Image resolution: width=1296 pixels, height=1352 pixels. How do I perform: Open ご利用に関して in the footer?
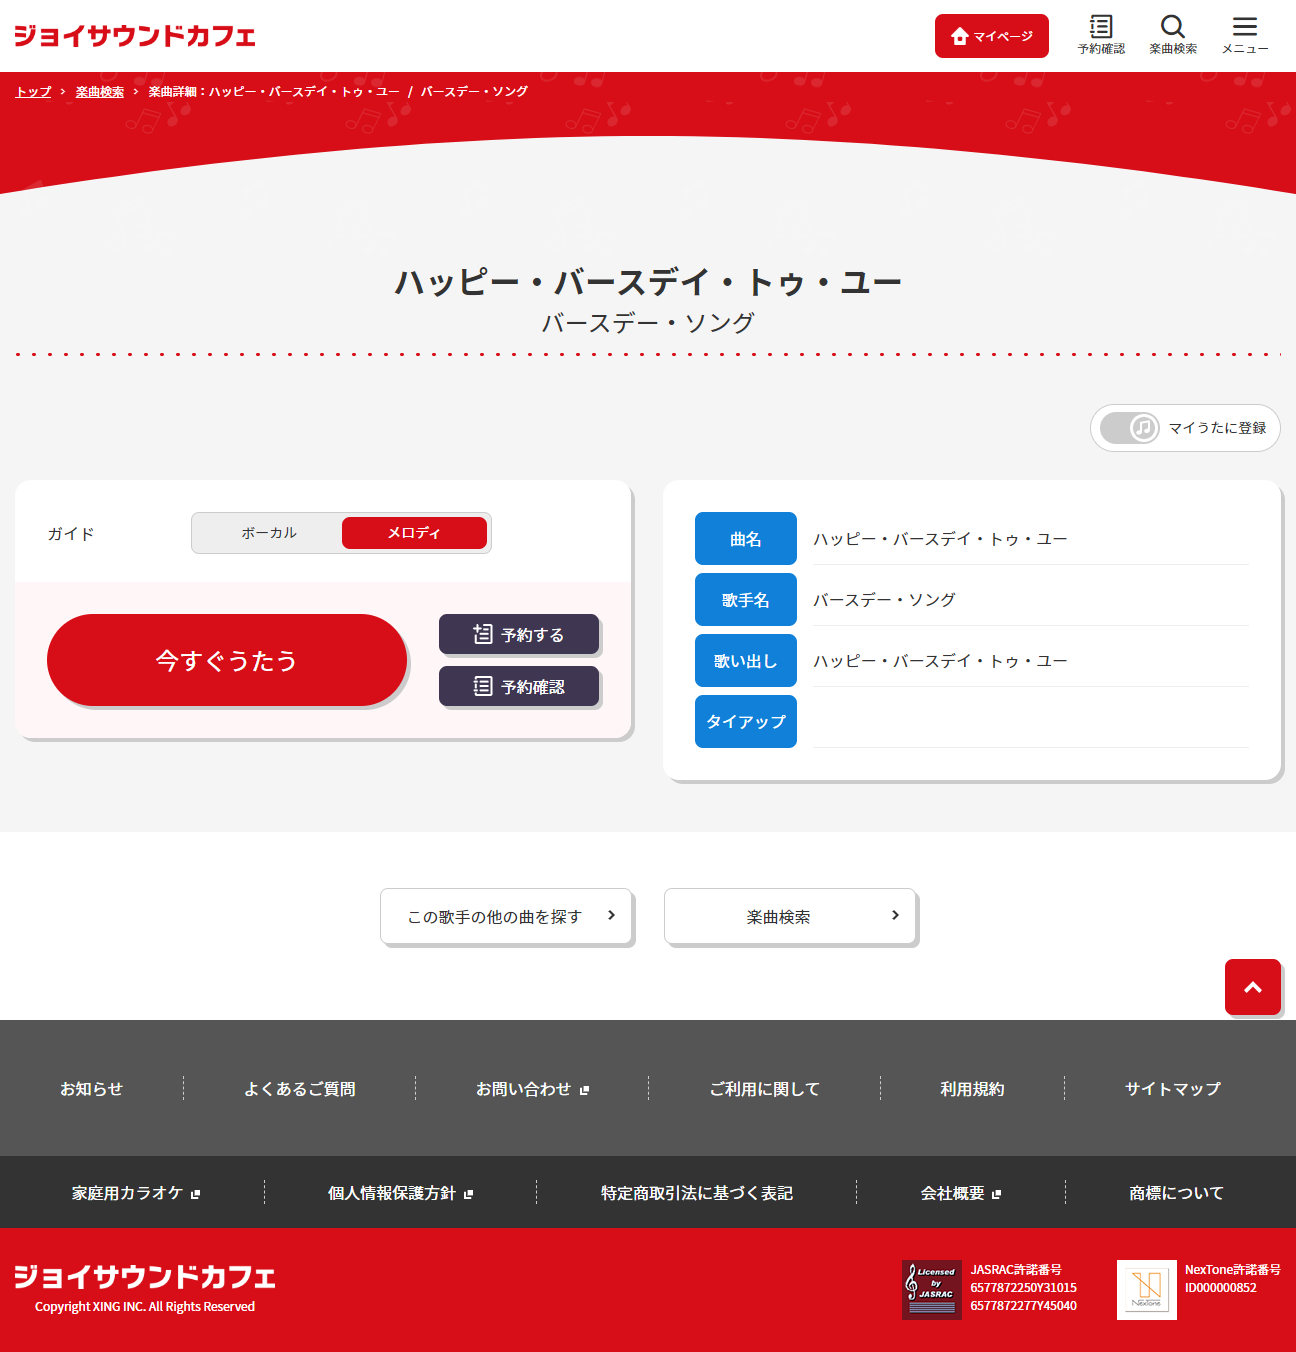[764, 1089]
